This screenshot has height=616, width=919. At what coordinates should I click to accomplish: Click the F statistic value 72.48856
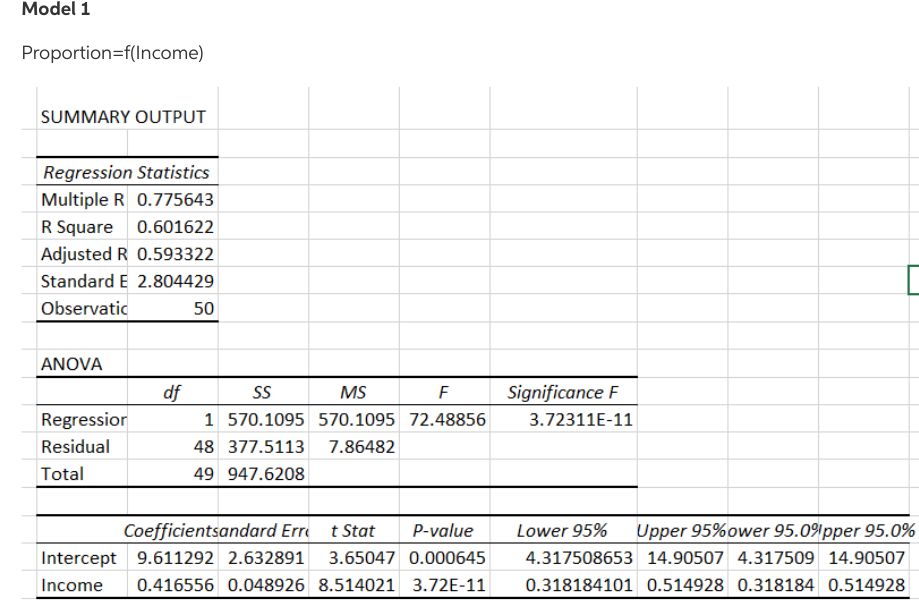click(x=445, y=419)
